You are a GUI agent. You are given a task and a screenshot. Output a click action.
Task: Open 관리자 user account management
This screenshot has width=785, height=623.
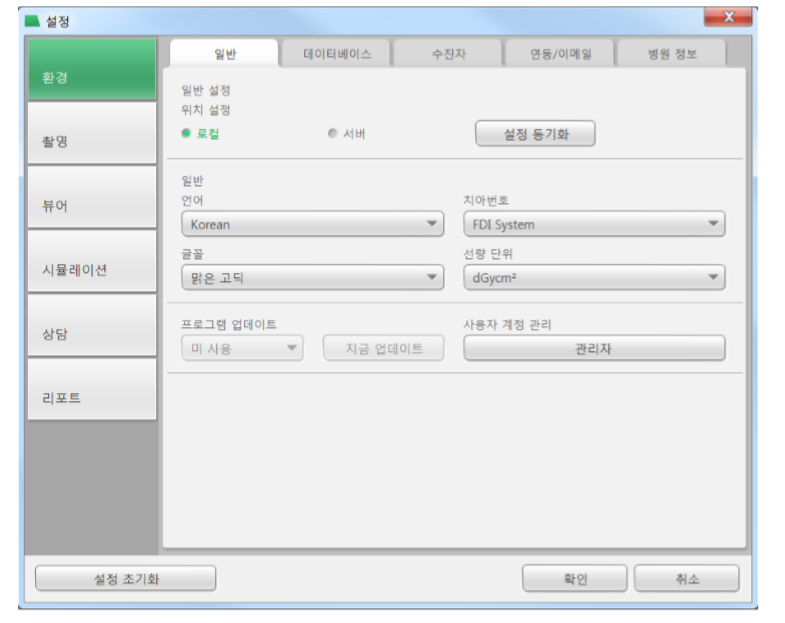tap(594, 348)
